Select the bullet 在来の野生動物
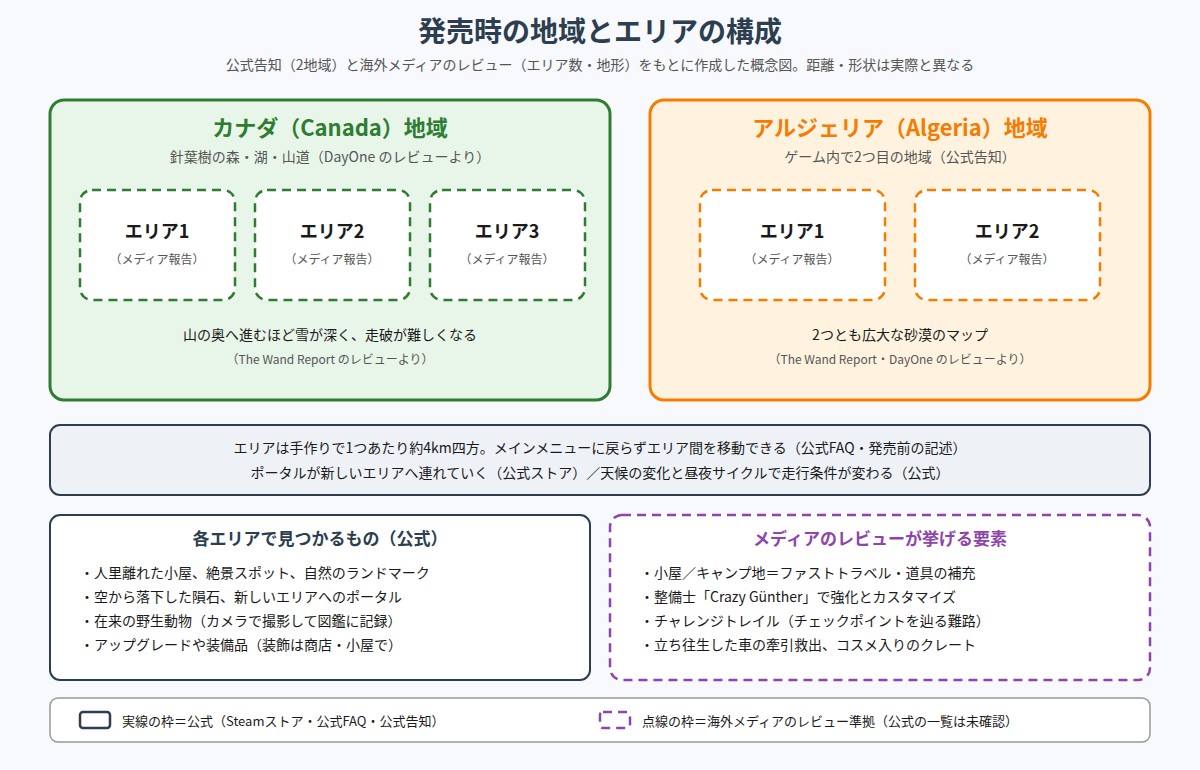 [x=238, y=621]
